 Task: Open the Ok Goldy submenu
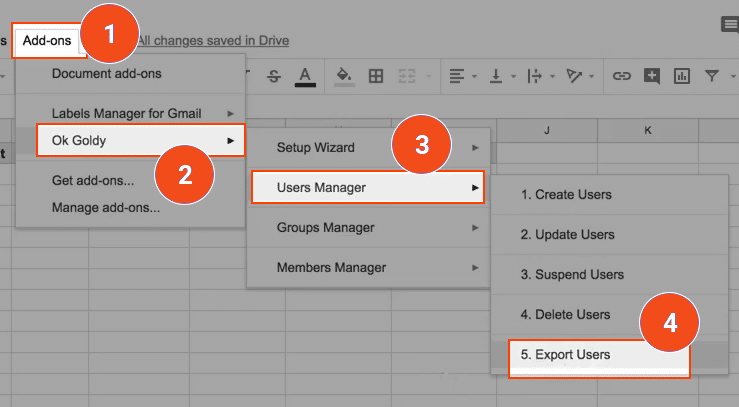click(140, 140)
